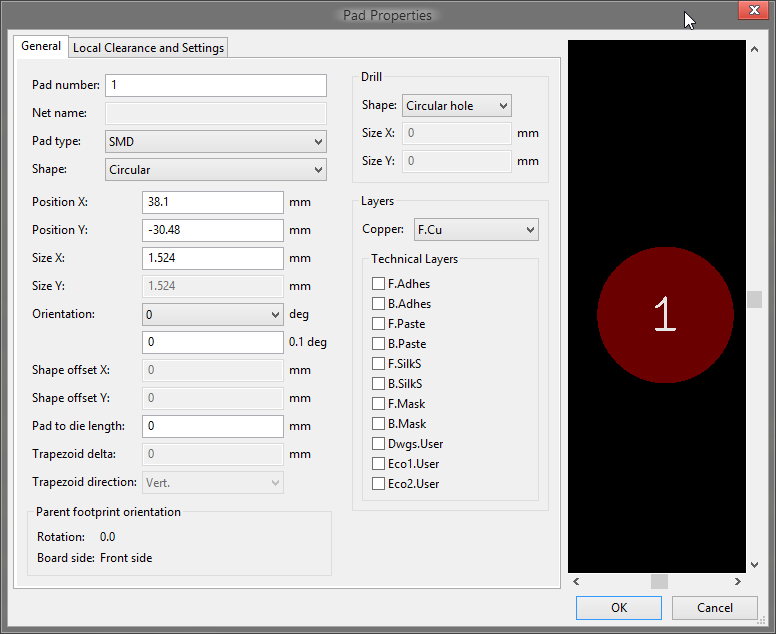Image resolution: width=776 pixels, height=634 pixels.
Task: Enable the Eco2.User layer checkbox
Action: [378, 484]
